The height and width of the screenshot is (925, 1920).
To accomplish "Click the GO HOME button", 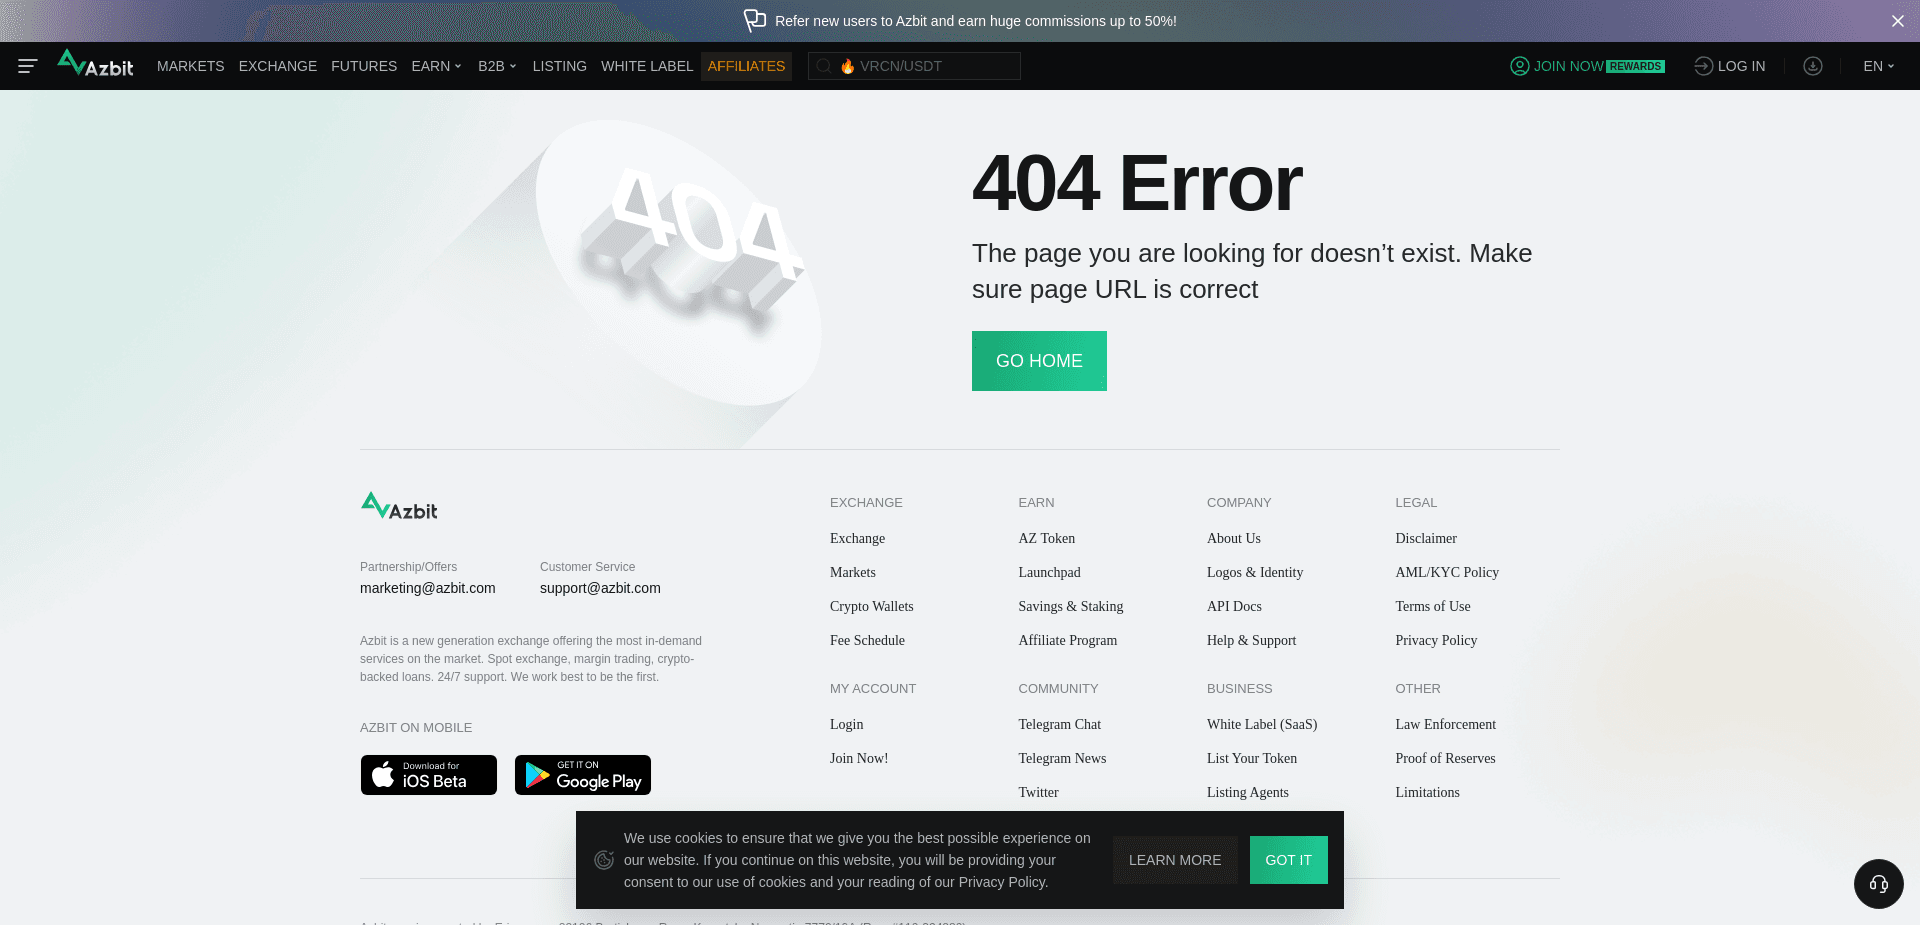I will click(1039, 361).
